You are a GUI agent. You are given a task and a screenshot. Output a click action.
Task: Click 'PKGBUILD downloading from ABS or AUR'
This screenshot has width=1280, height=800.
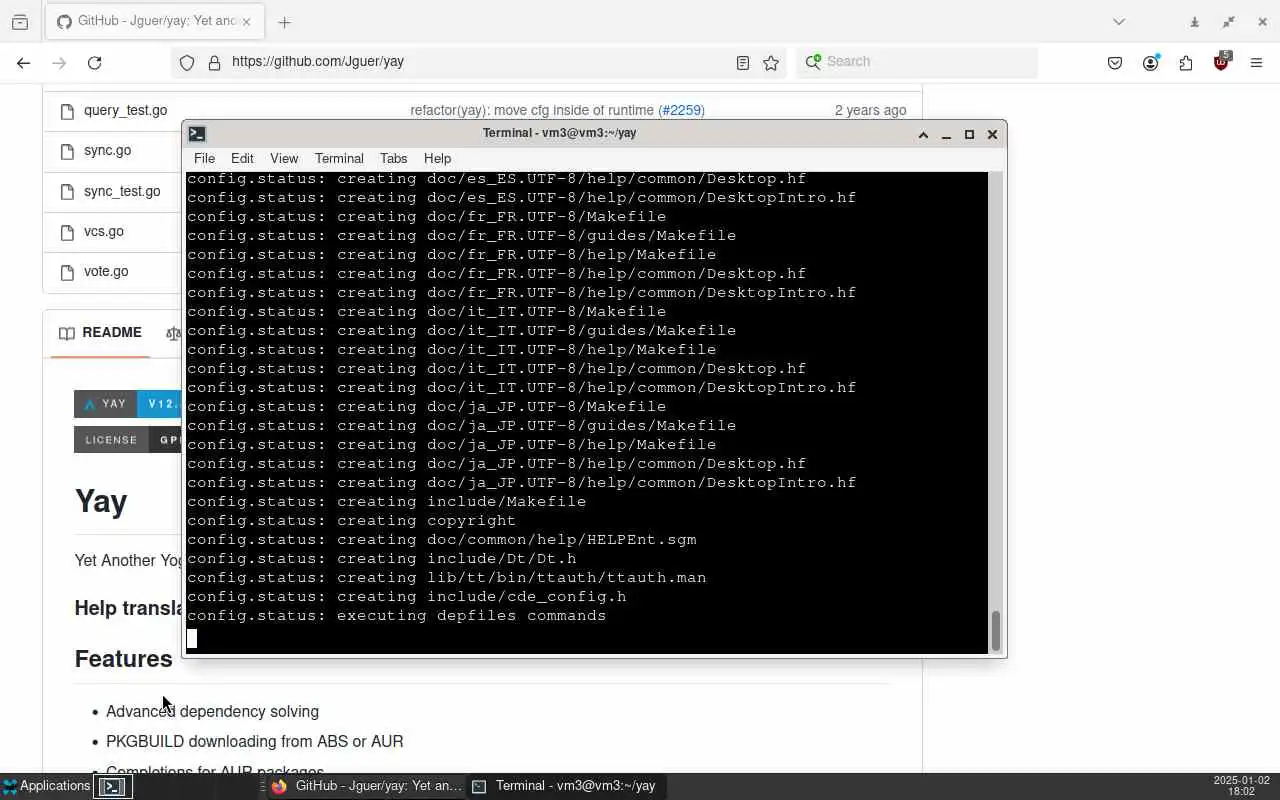(255, 741)
